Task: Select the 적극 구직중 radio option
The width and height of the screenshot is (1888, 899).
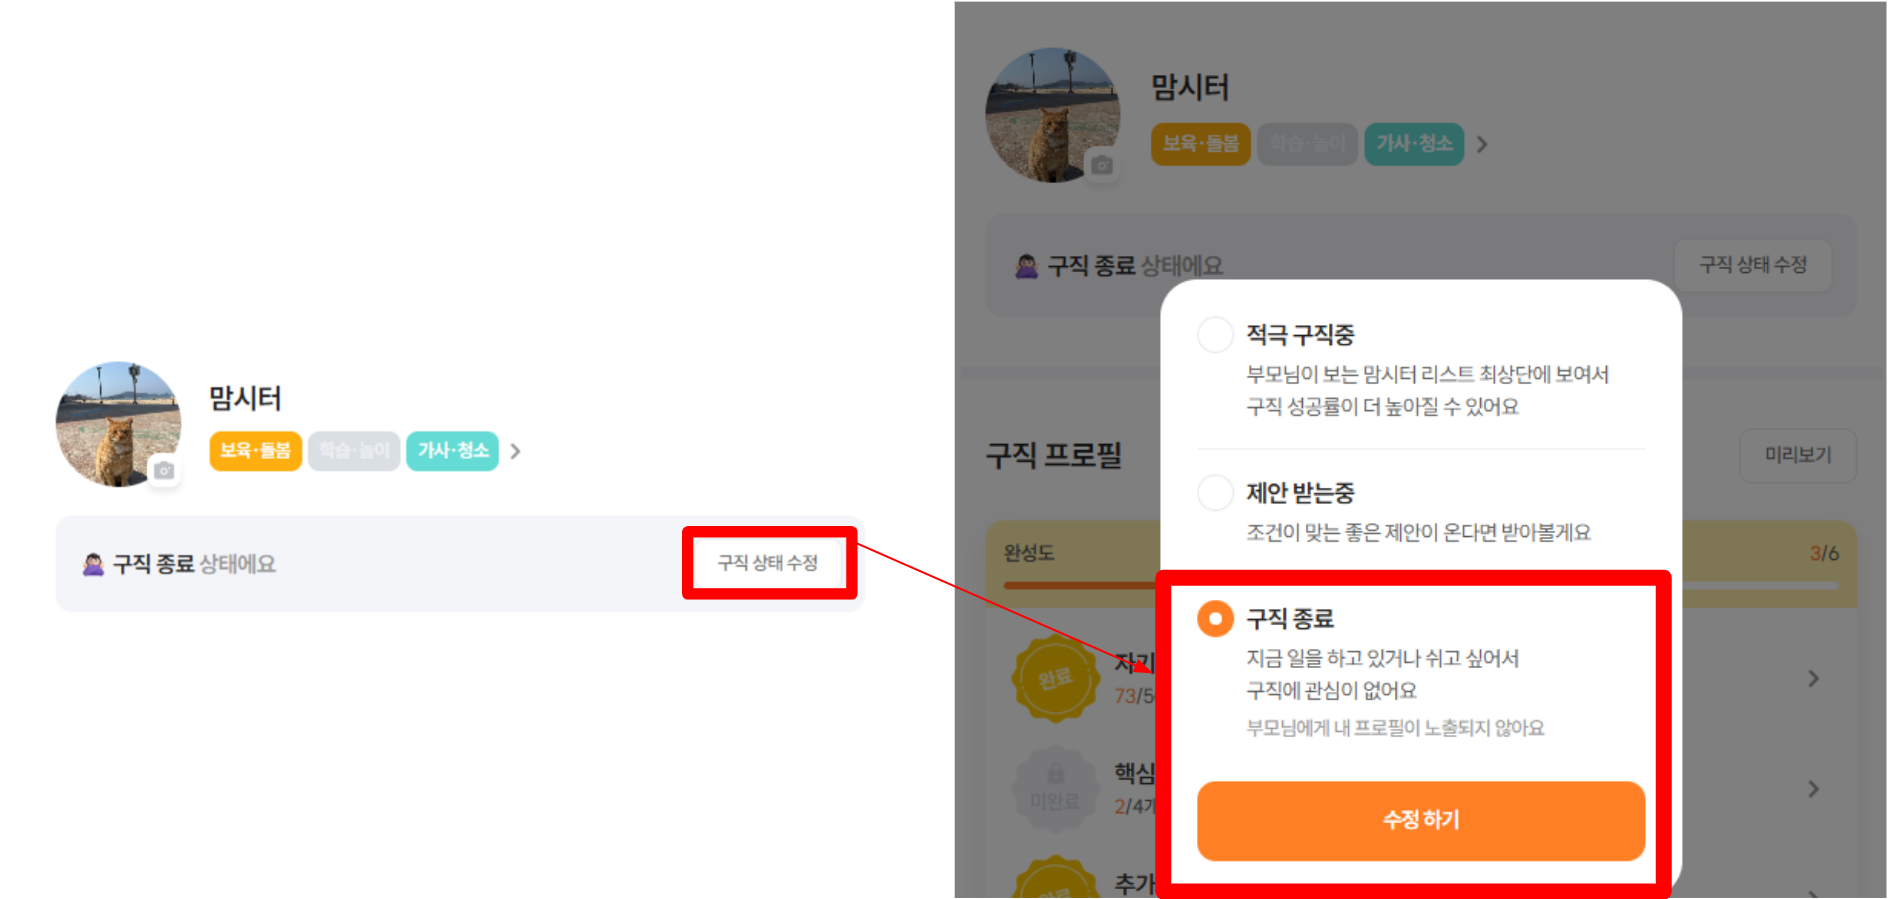Action: (1215, 335)
